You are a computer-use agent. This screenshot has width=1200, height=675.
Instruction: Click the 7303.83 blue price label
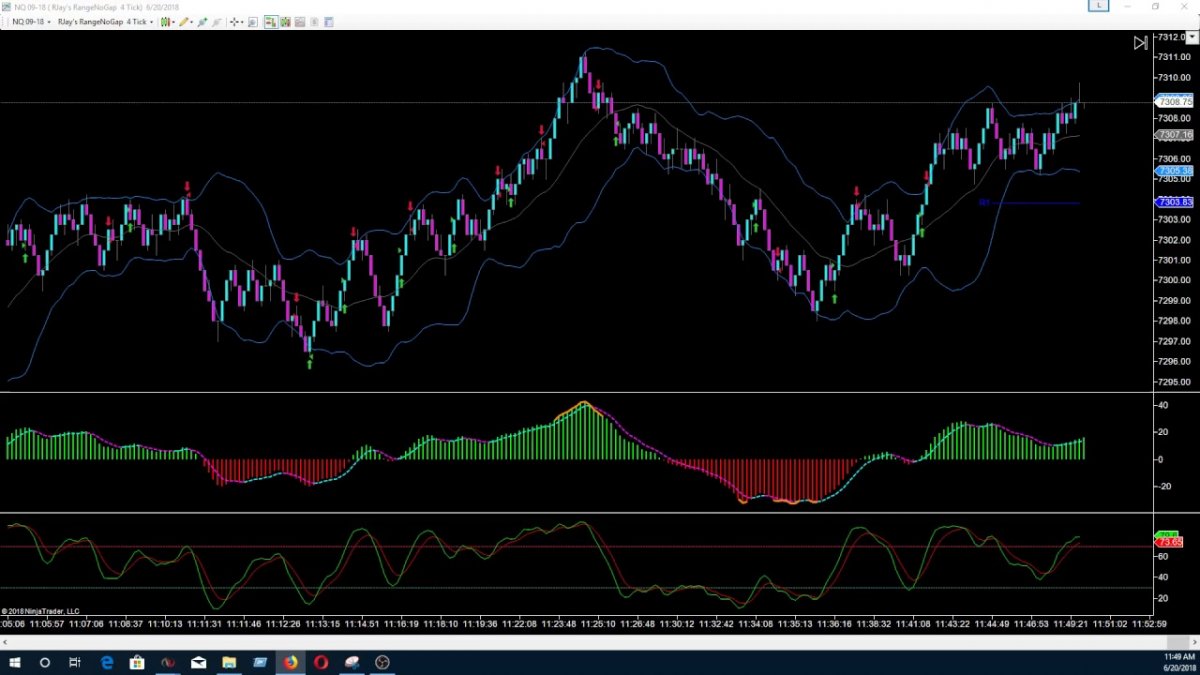pyautogui.click(x=1174, y=203)
